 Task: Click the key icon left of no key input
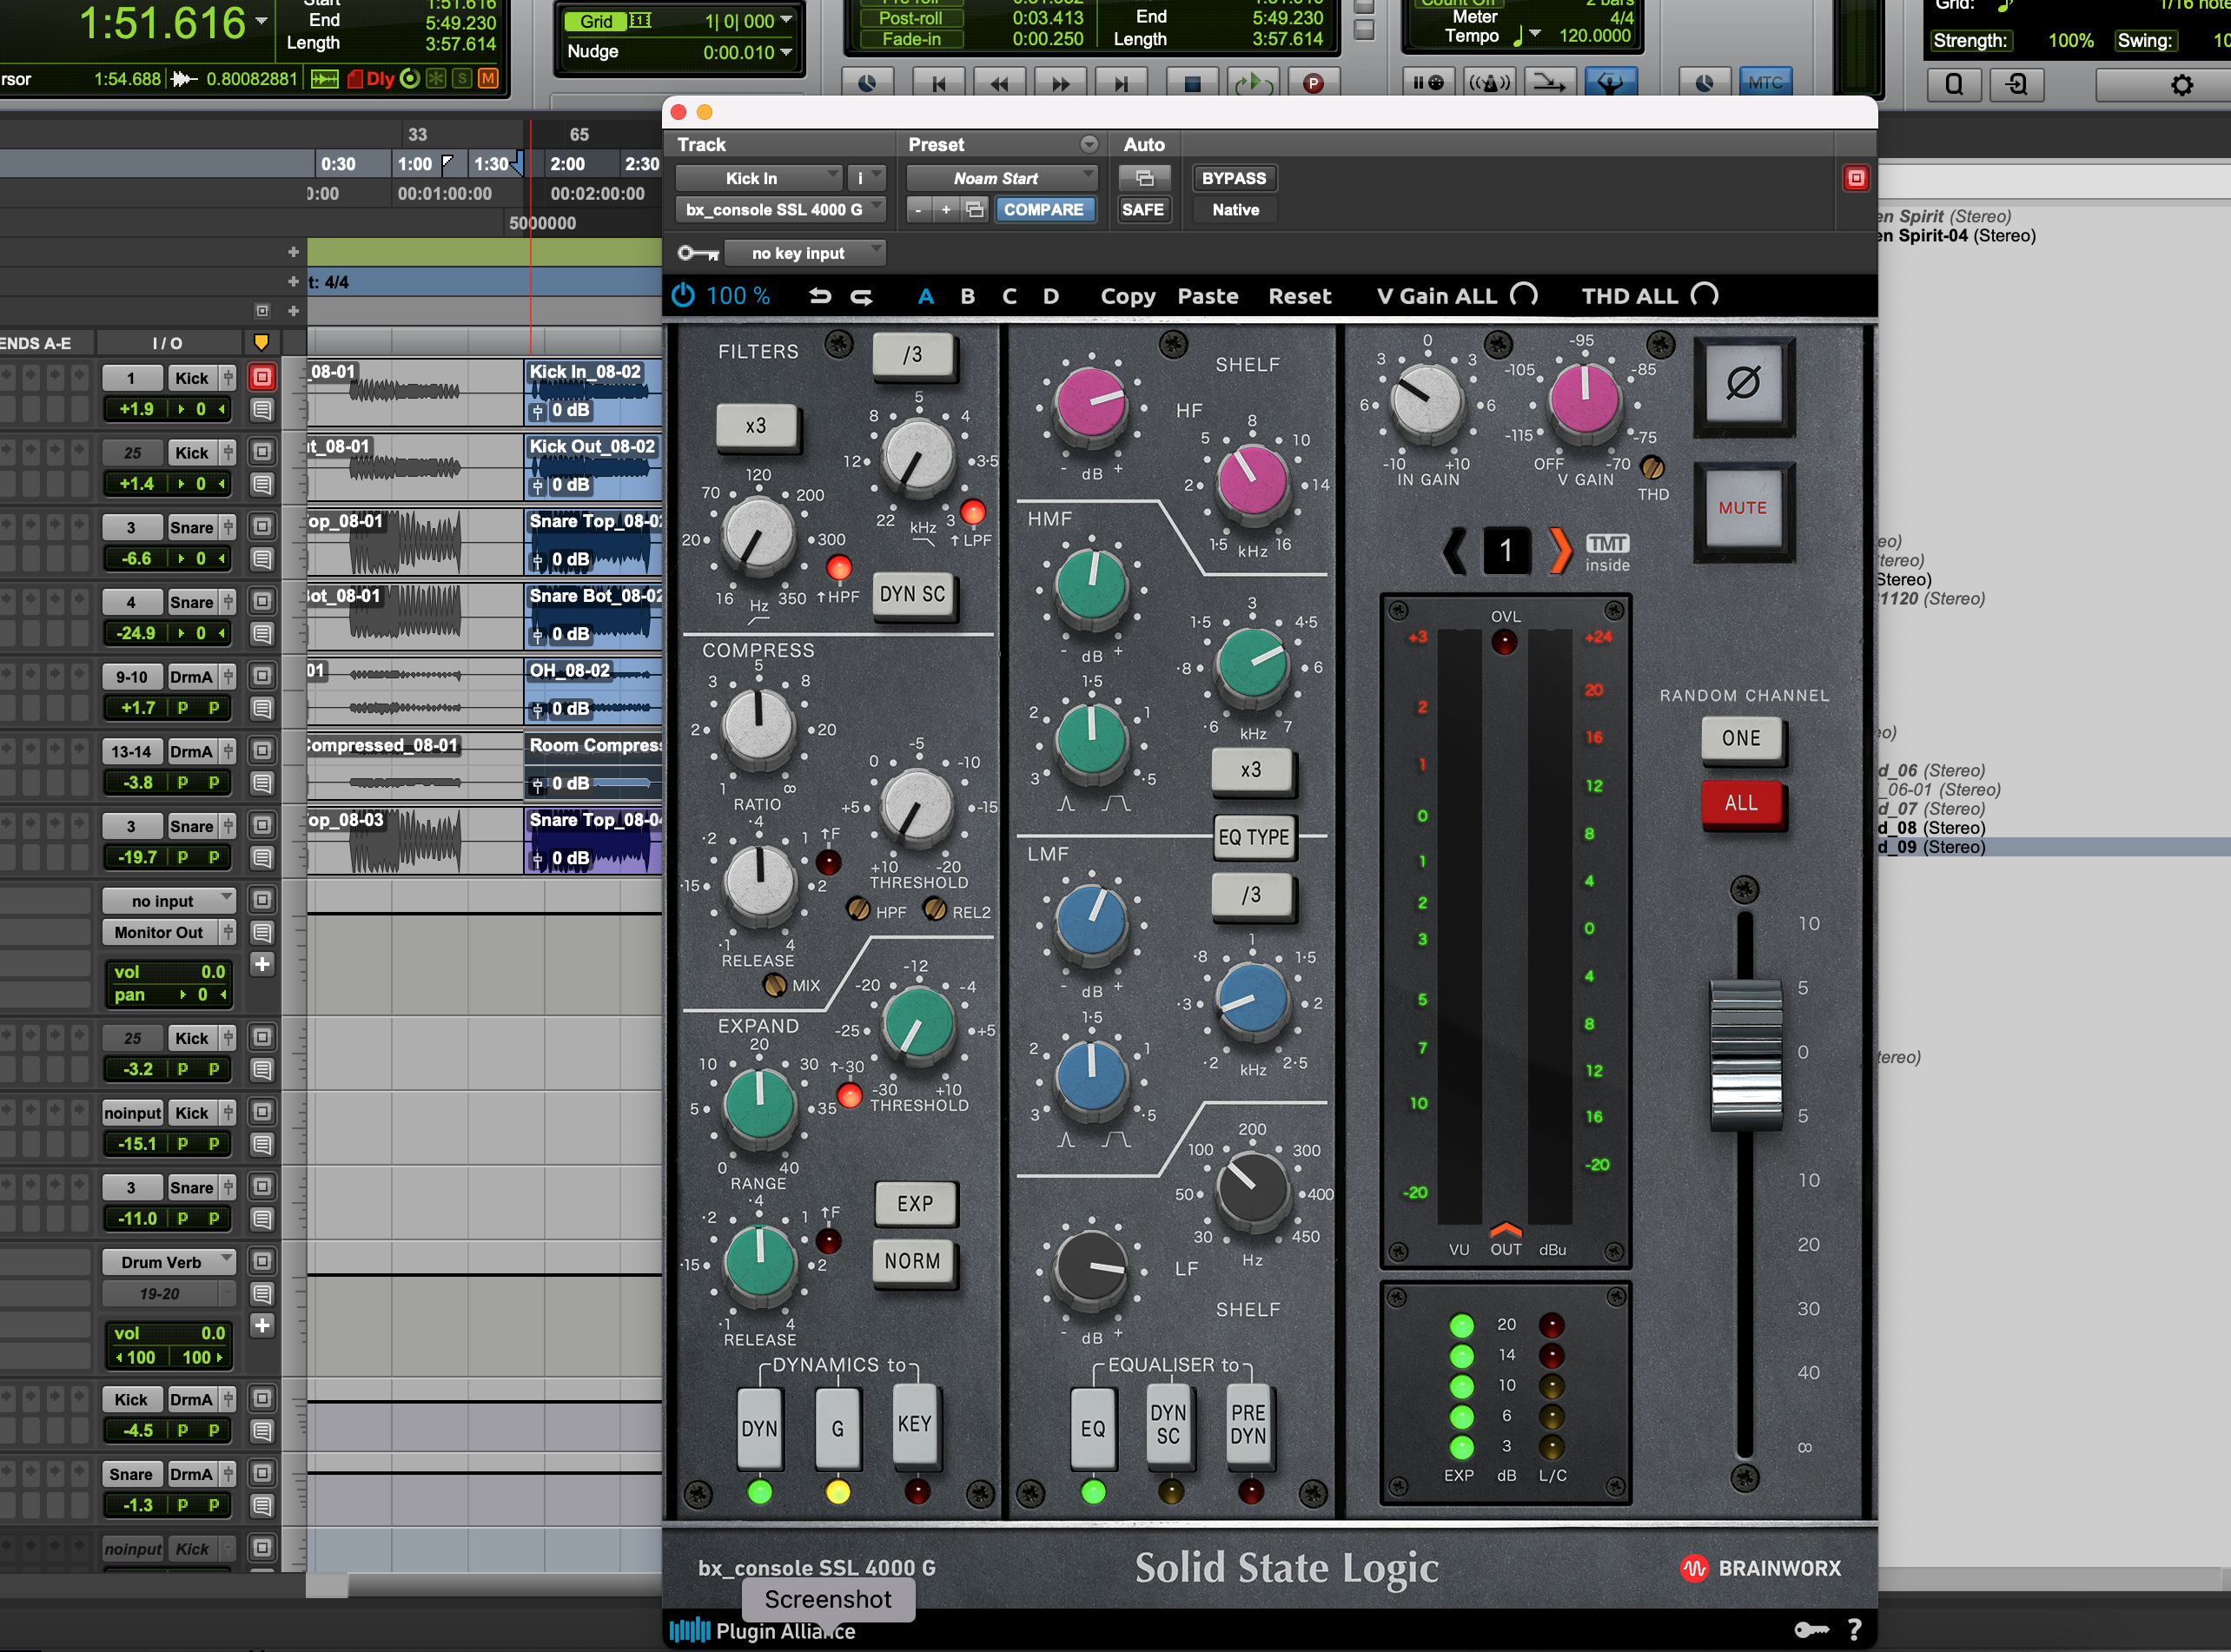pos(698,253)
